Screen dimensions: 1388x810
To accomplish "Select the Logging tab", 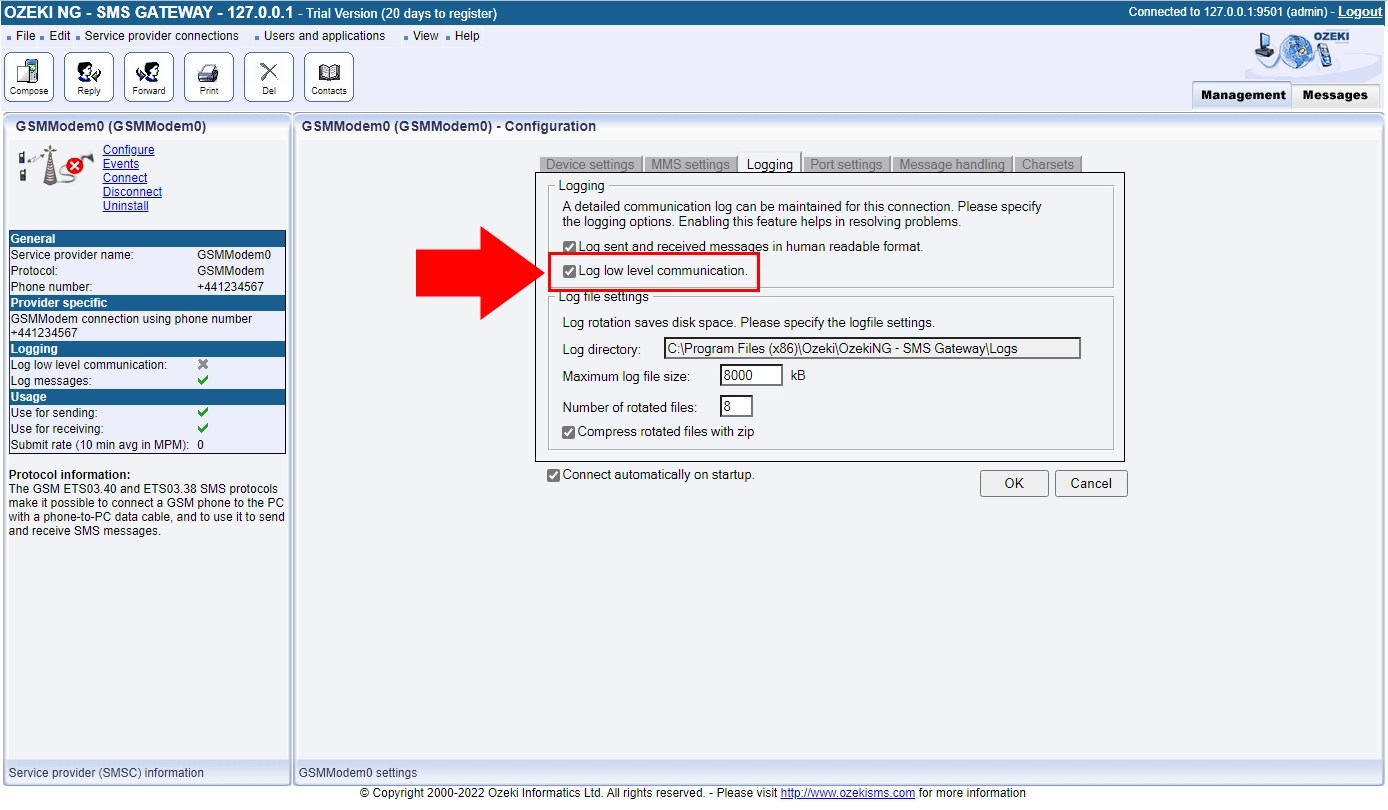I will pyautogui.click(x=770, y=164).
